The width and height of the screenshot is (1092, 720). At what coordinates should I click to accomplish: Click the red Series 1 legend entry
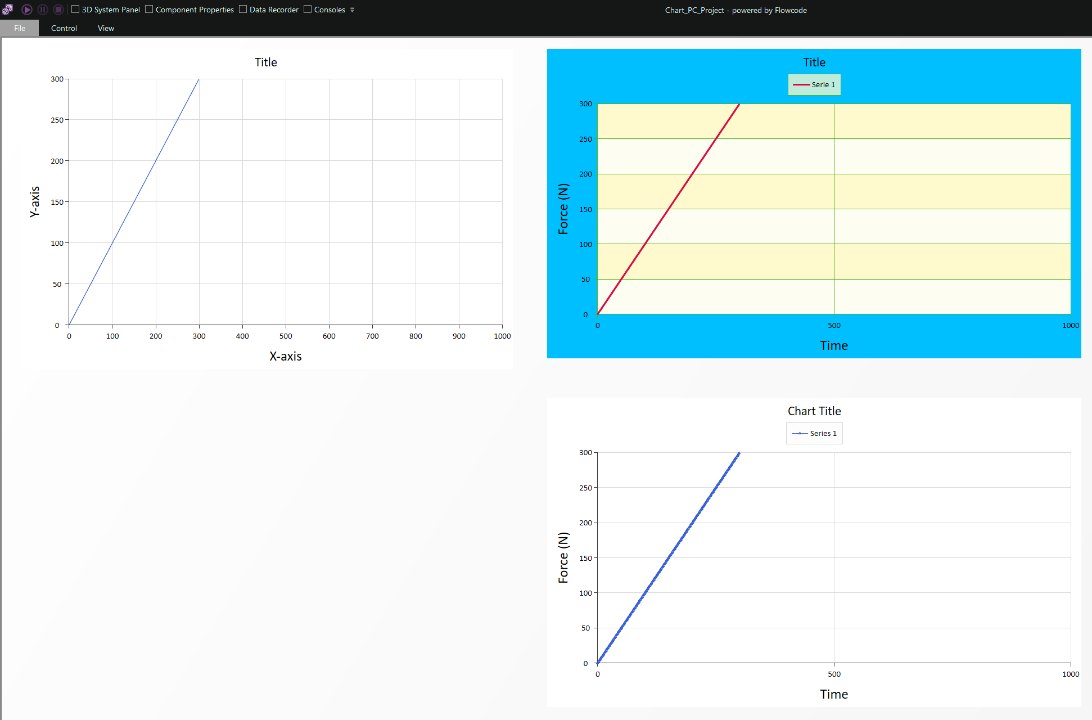pyautogui.click(x=814, y=85)
